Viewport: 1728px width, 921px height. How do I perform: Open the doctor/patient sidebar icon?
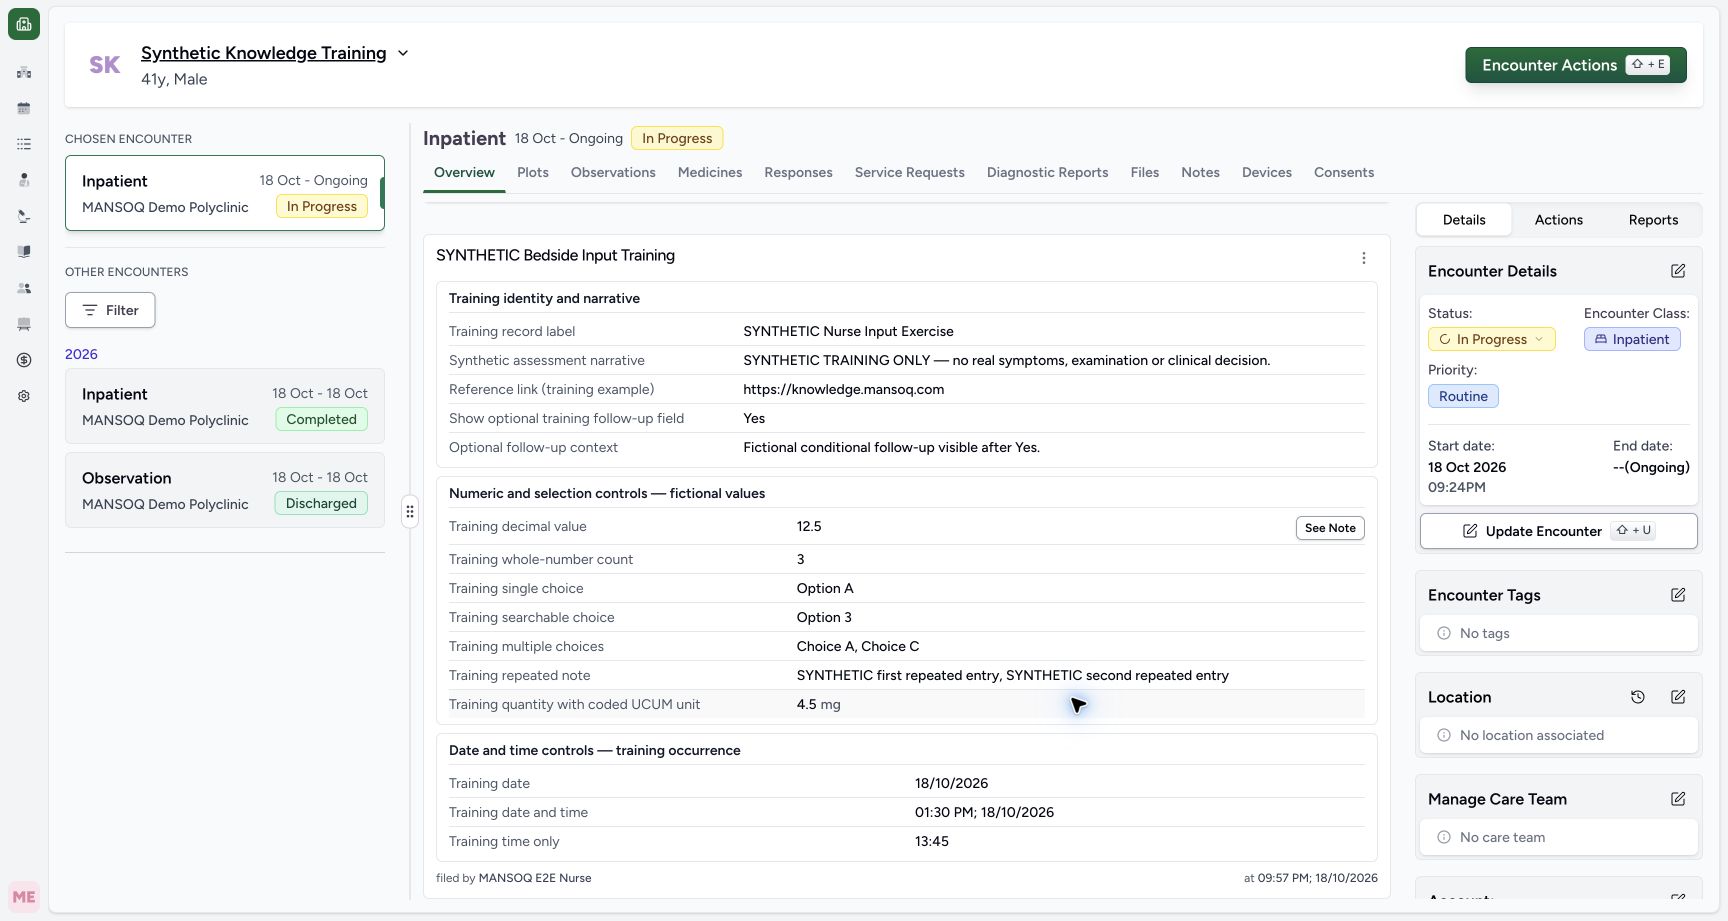coord(24,180)
